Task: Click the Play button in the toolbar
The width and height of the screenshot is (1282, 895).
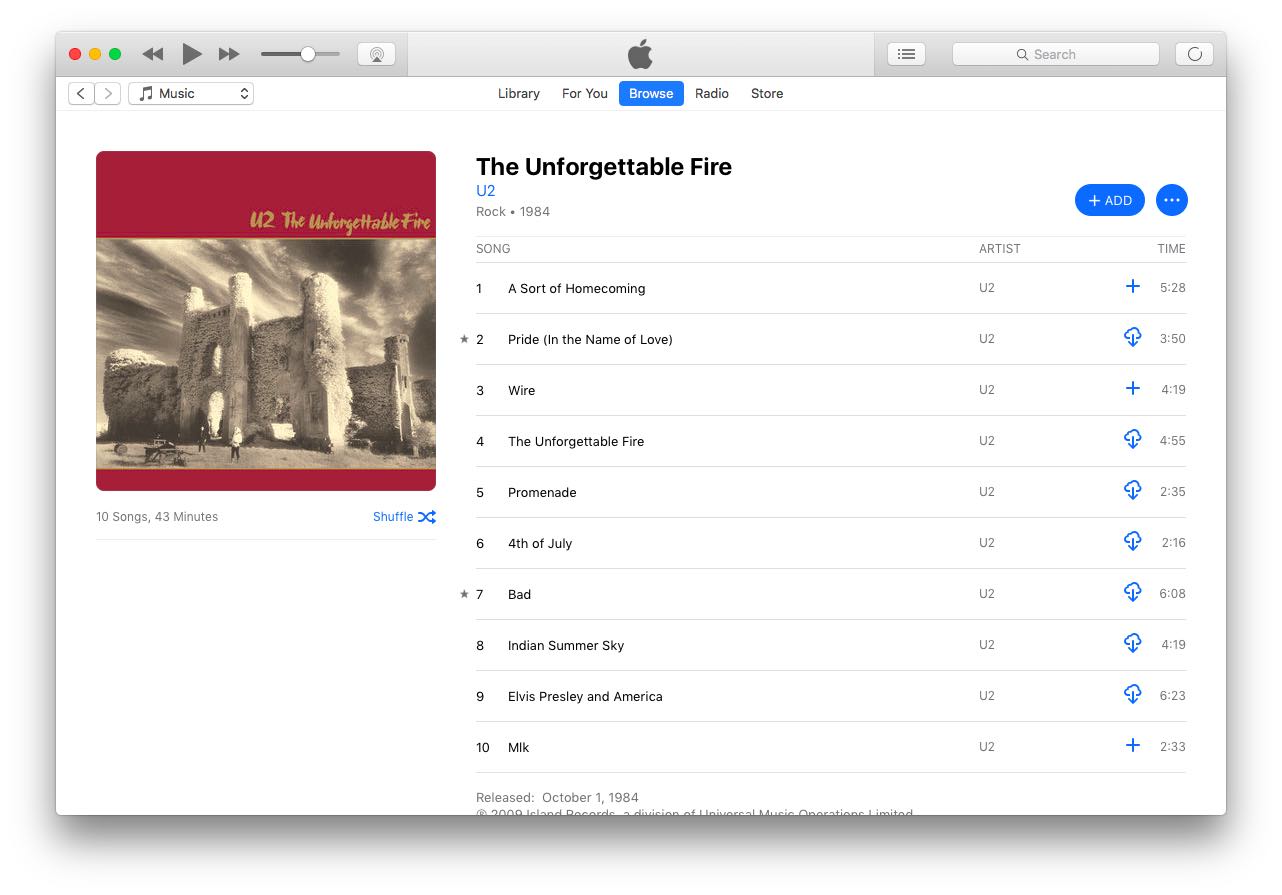Action: tap(192, 54)
